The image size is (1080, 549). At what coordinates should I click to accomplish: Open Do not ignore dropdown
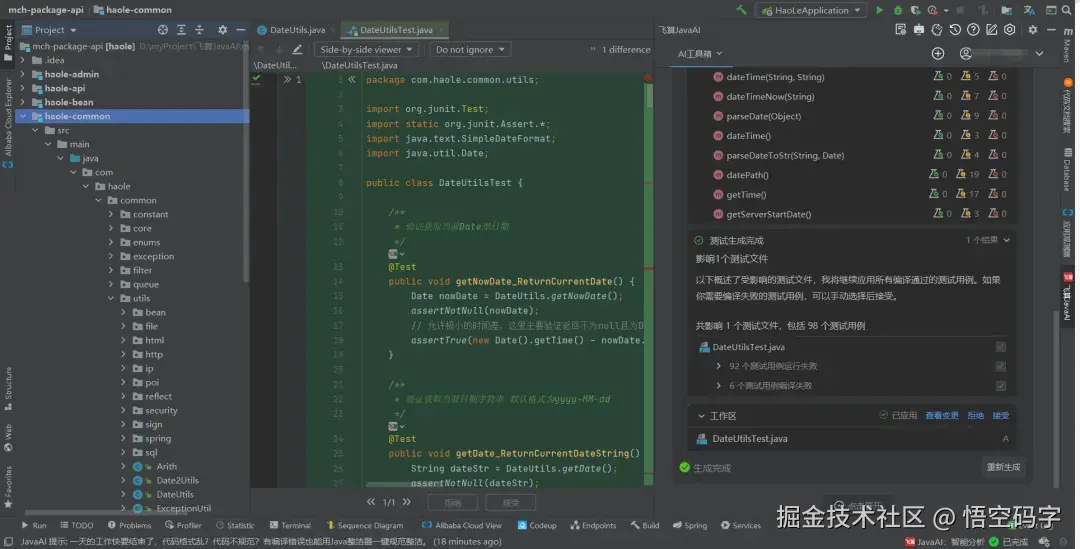pyautogui.click(x=470, y=50)
